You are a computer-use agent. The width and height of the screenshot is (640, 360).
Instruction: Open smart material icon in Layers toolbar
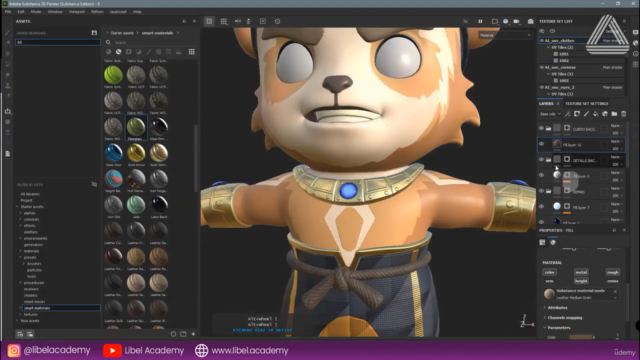click(x=605, y=114)
